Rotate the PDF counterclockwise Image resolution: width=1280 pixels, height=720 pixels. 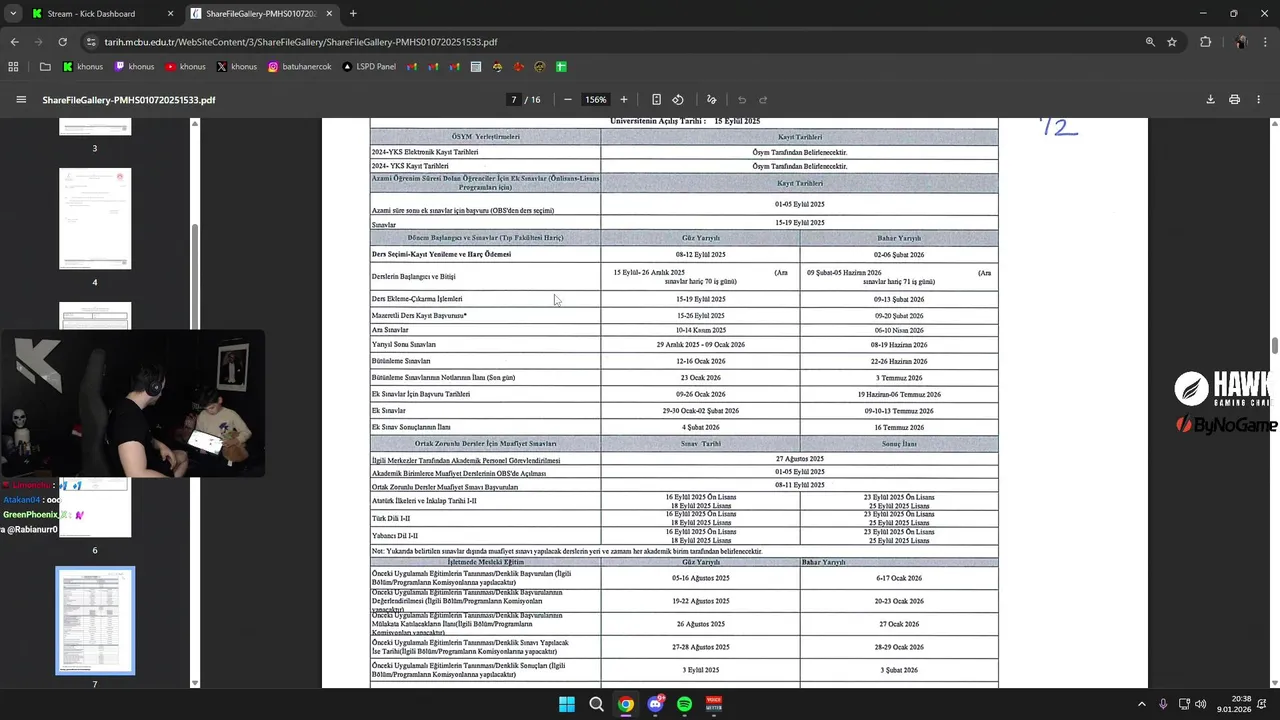tap(678, 100)
